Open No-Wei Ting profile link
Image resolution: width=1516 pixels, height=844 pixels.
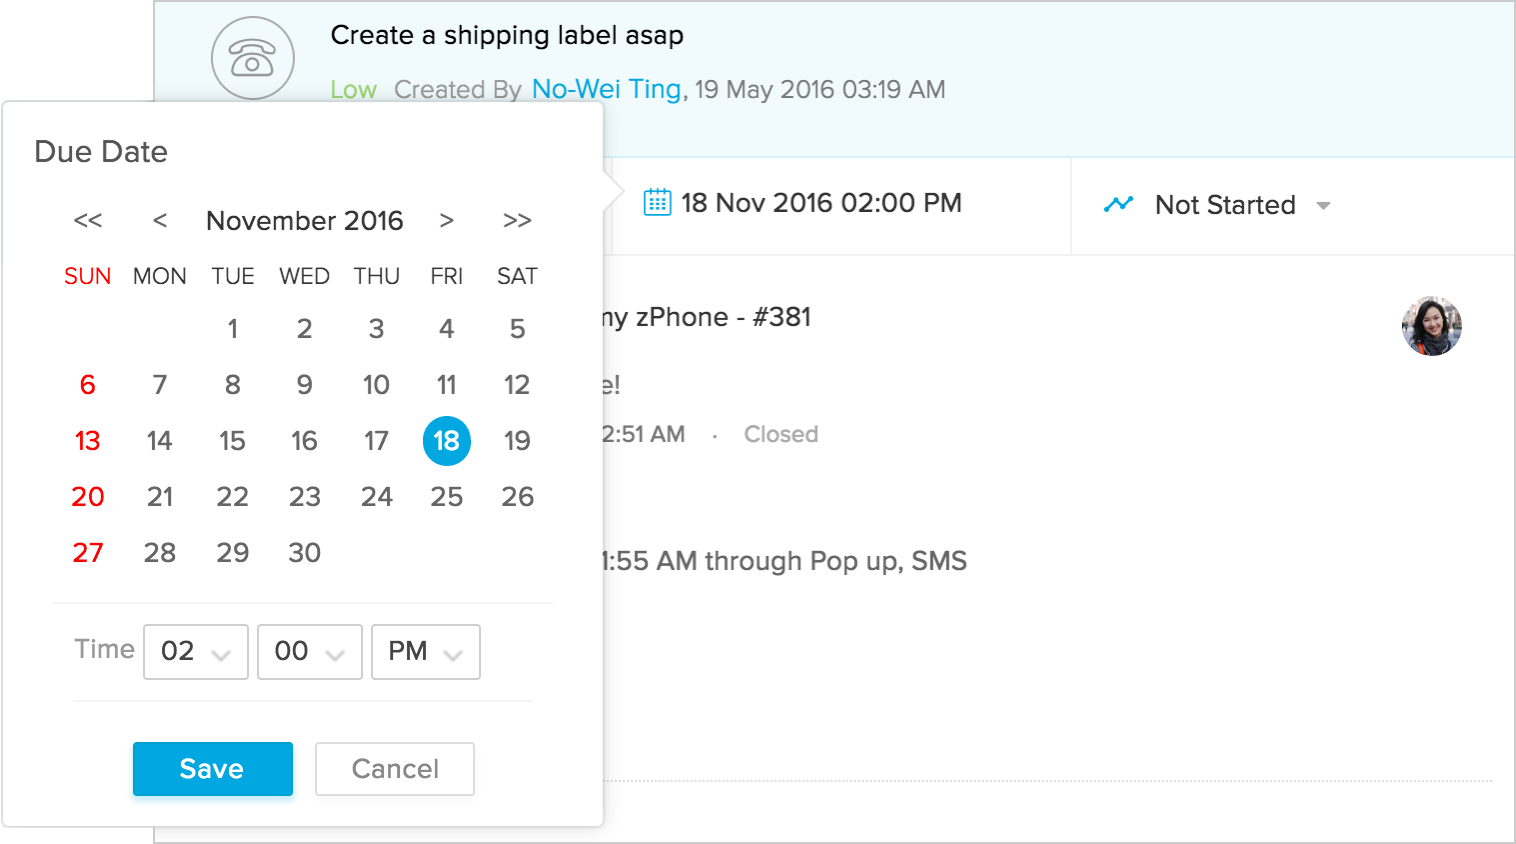(606, 89)
